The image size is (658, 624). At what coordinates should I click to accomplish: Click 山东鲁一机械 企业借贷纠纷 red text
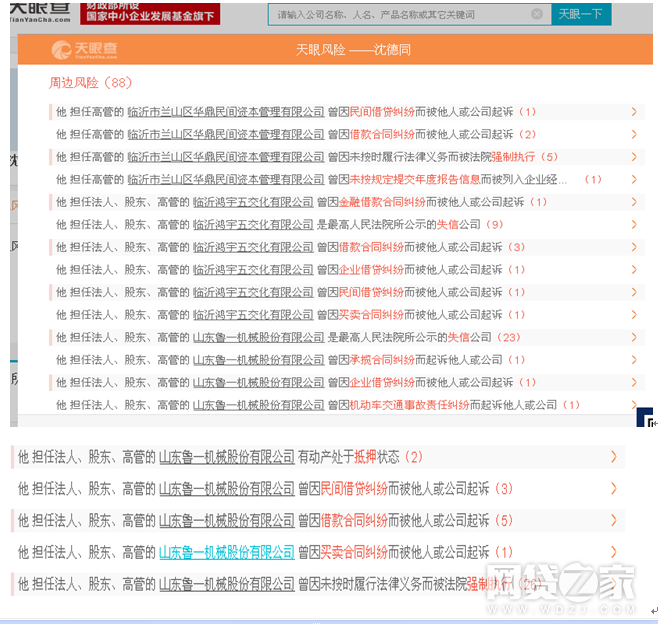pyautogui.click(x=382, y=383)
